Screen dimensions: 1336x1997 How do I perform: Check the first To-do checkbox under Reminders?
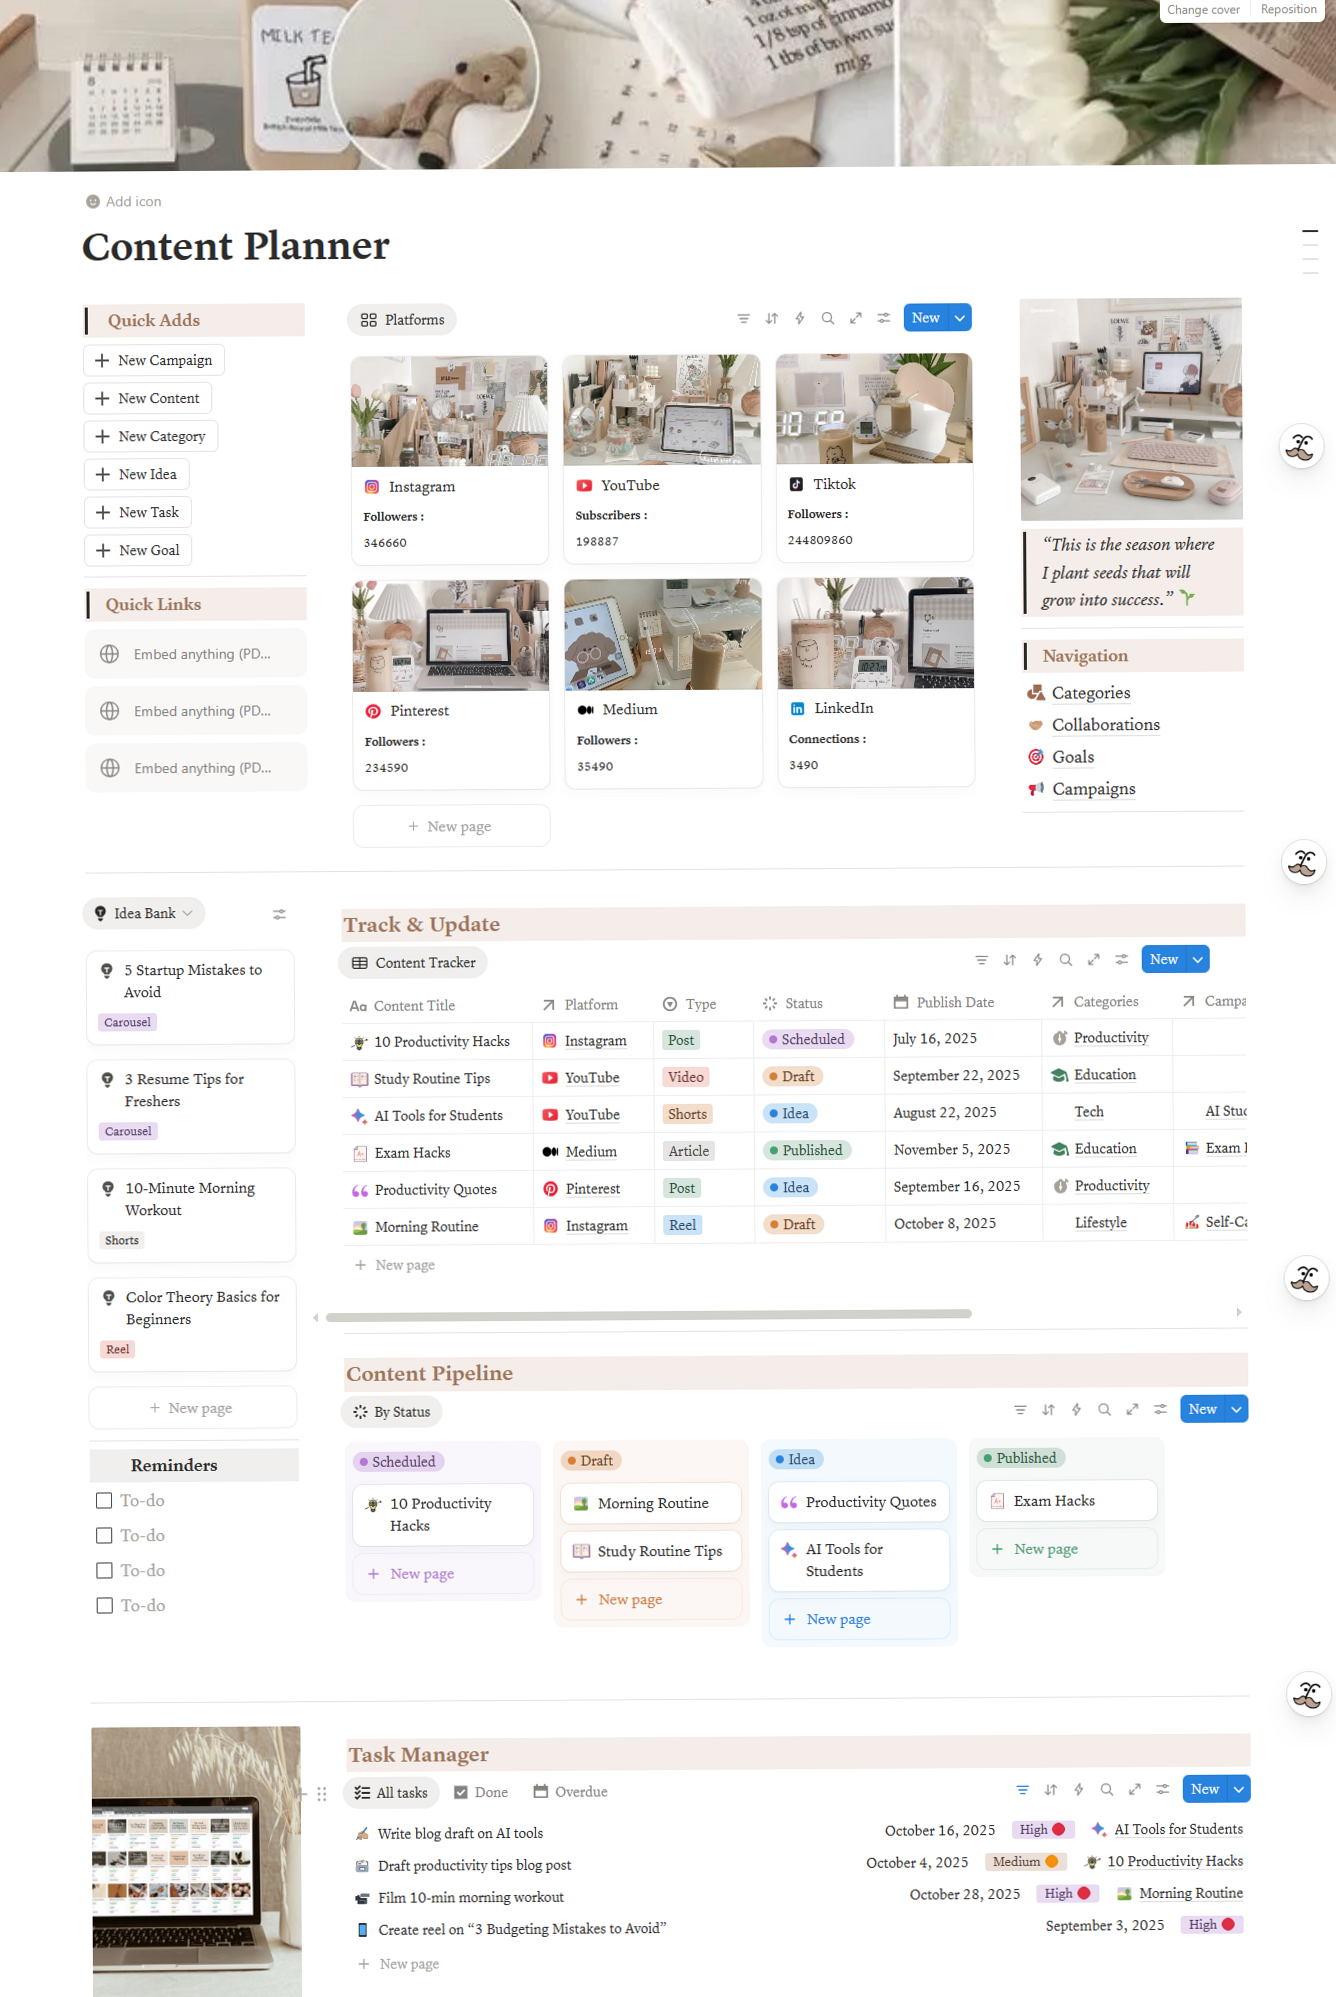[104, 1500]
